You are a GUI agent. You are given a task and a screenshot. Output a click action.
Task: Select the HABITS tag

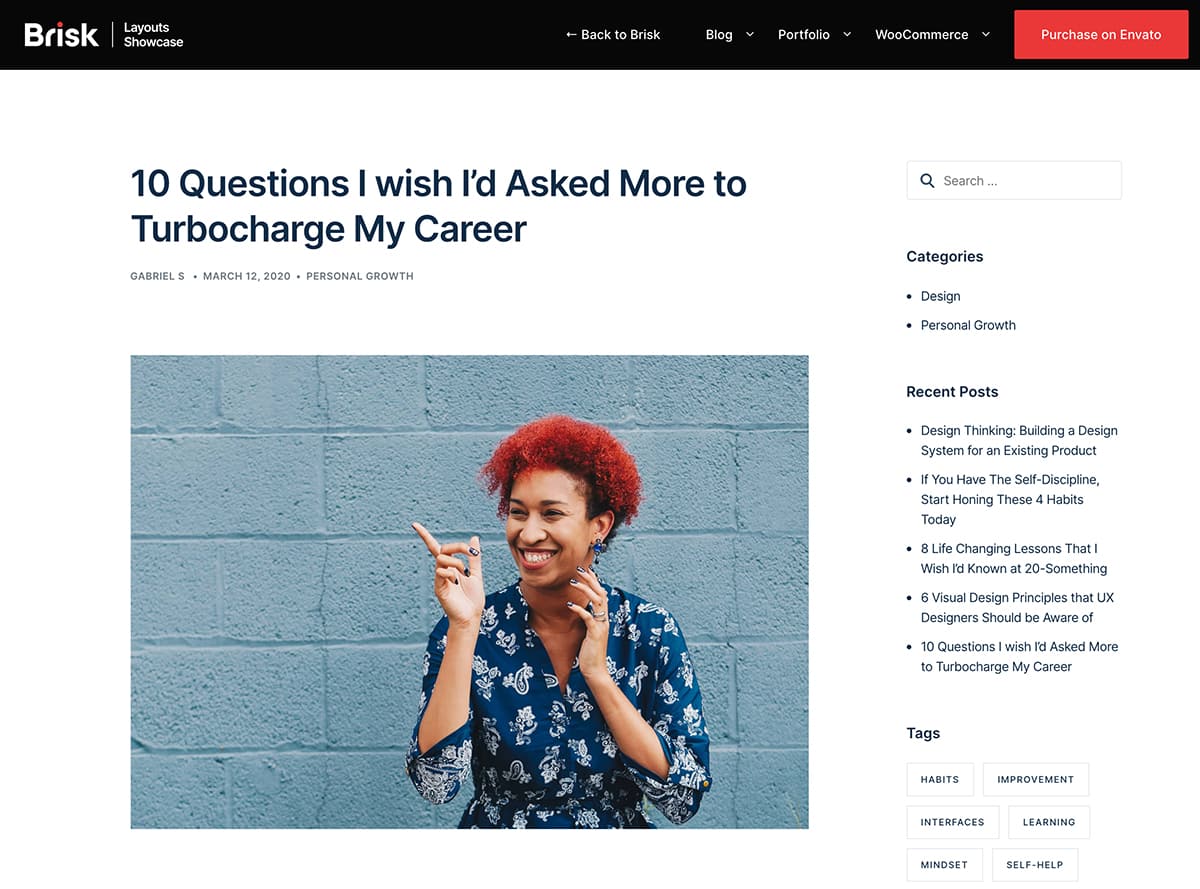pyautogui.click(x=940, y=779)
